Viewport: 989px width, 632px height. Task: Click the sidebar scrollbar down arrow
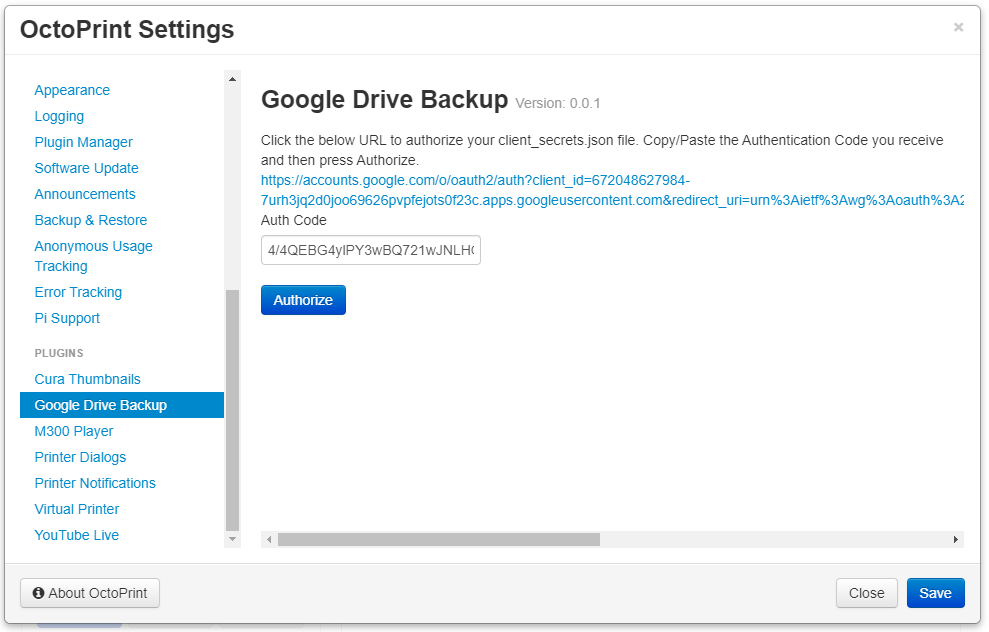[x=232, y=539]
